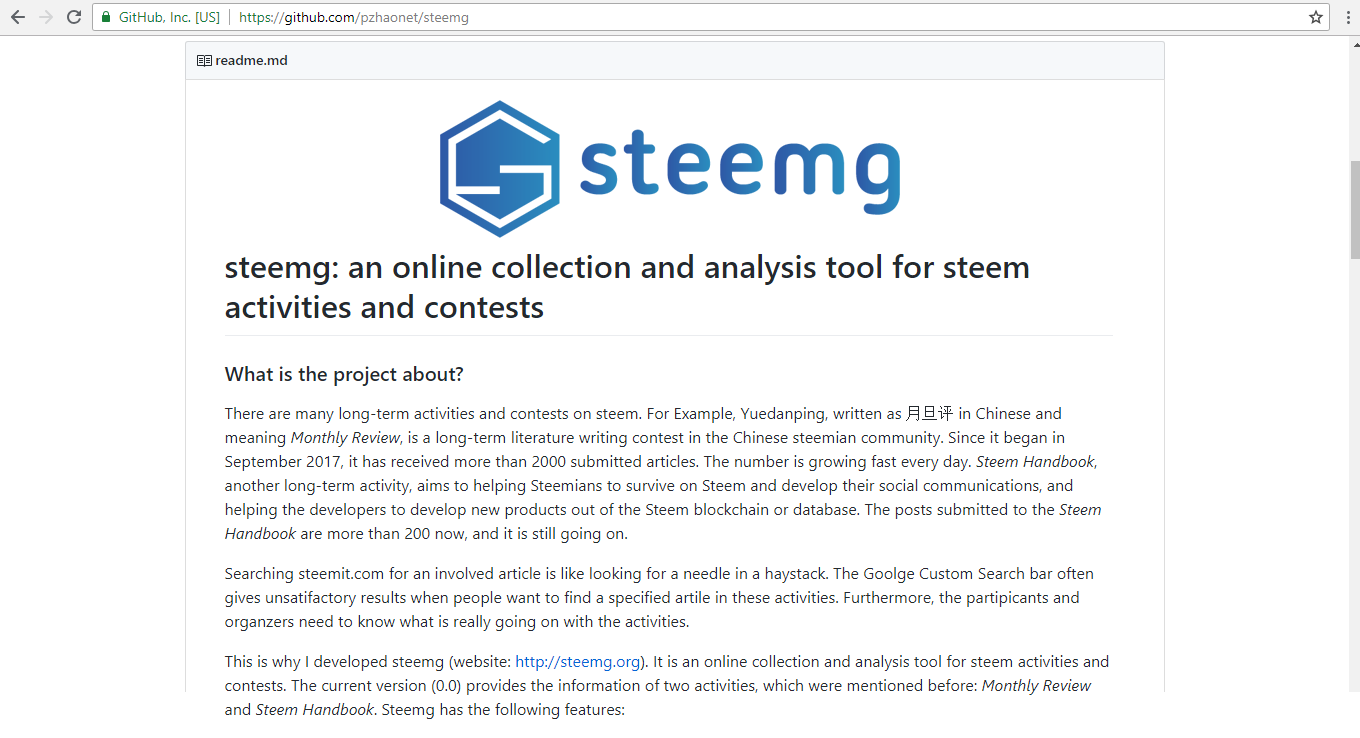Reload the current GitHub page
The height and width of the screenshot is (738, 1360).
[74, 17]
